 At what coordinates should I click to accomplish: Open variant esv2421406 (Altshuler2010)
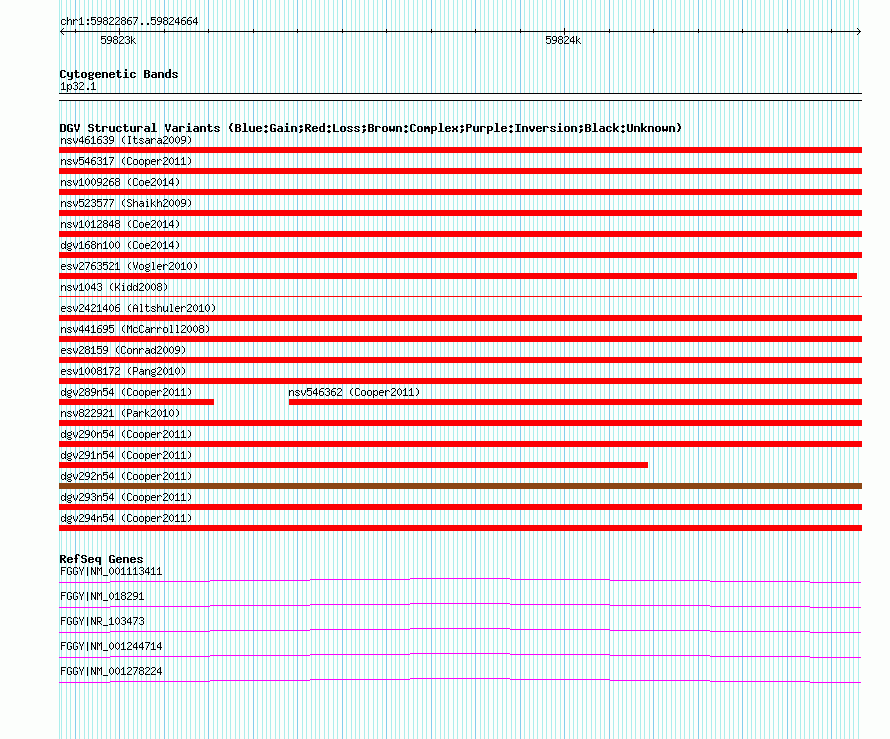pos(138,308)
